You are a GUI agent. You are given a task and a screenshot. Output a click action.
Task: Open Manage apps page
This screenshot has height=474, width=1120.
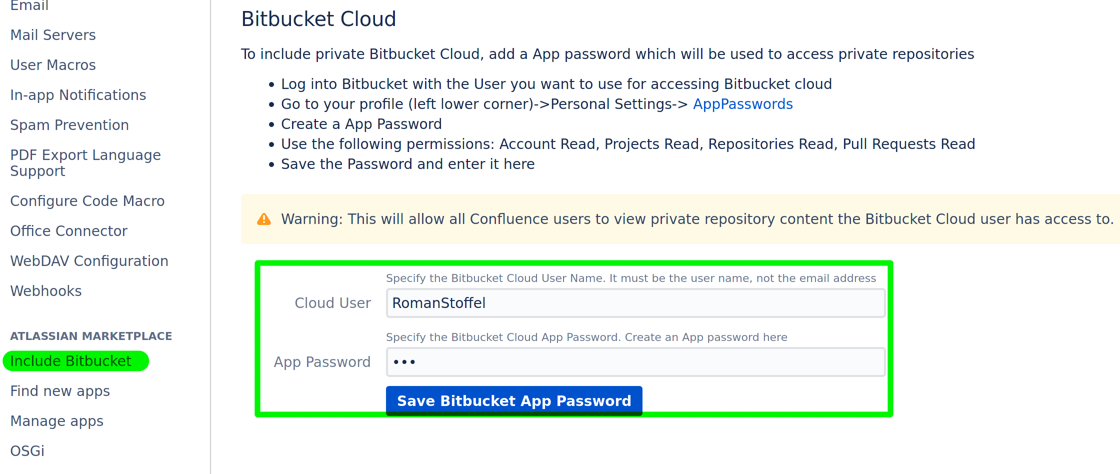pyautogui.click(x=57, y=421)
